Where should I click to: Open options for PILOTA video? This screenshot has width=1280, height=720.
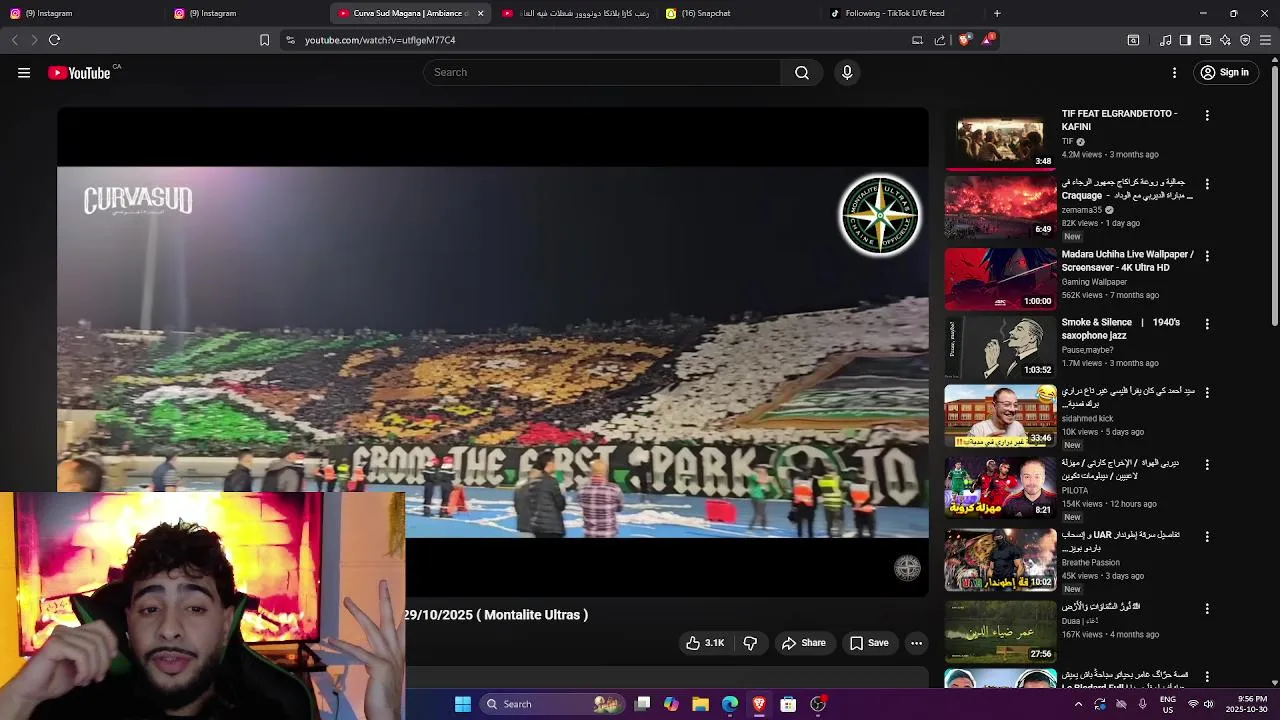pos(1207,465)
